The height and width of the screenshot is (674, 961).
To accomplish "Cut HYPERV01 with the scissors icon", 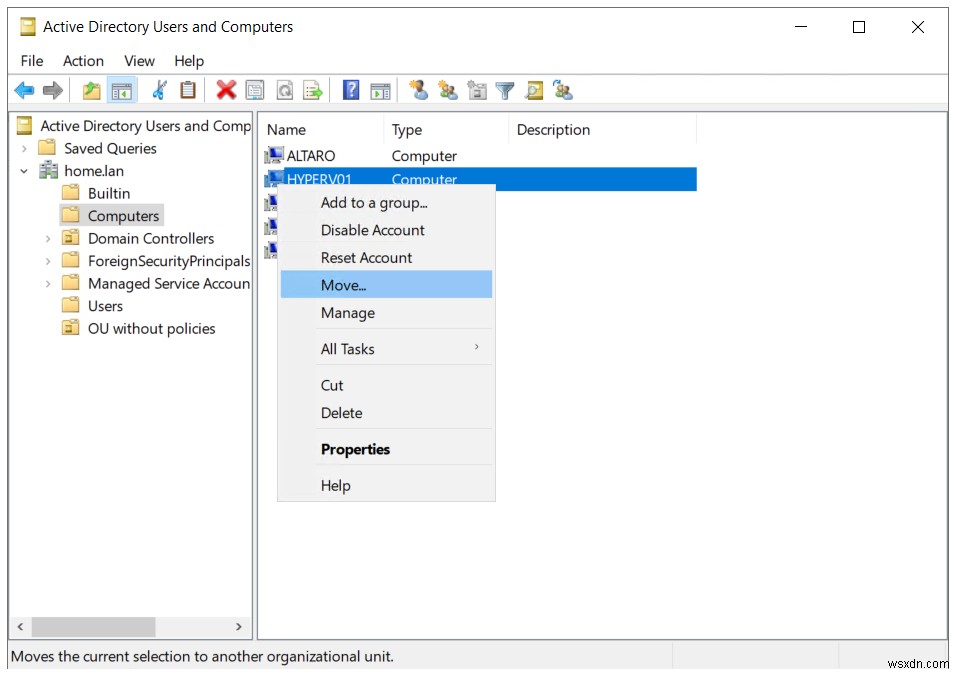I will coord(157,90).
